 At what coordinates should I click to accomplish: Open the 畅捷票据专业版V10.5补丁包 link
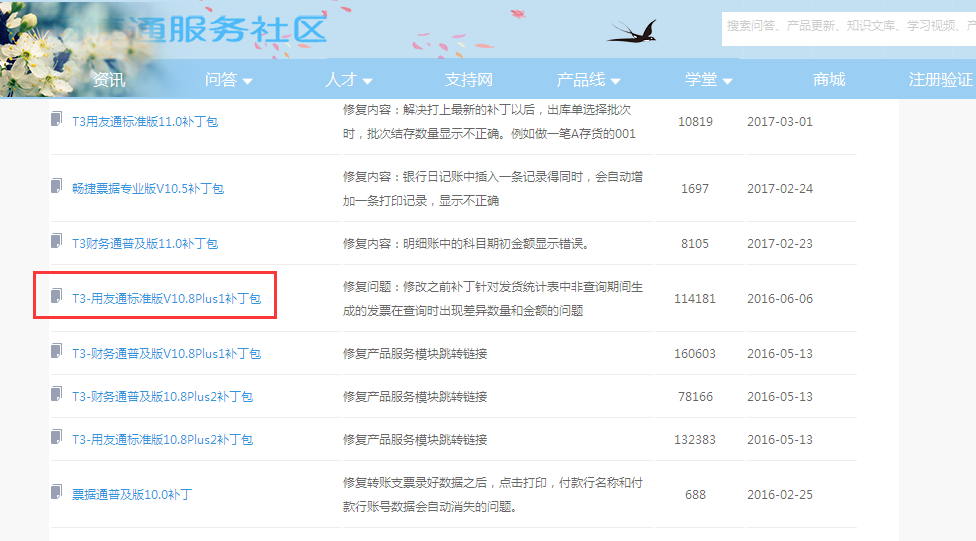pos(148,188)
